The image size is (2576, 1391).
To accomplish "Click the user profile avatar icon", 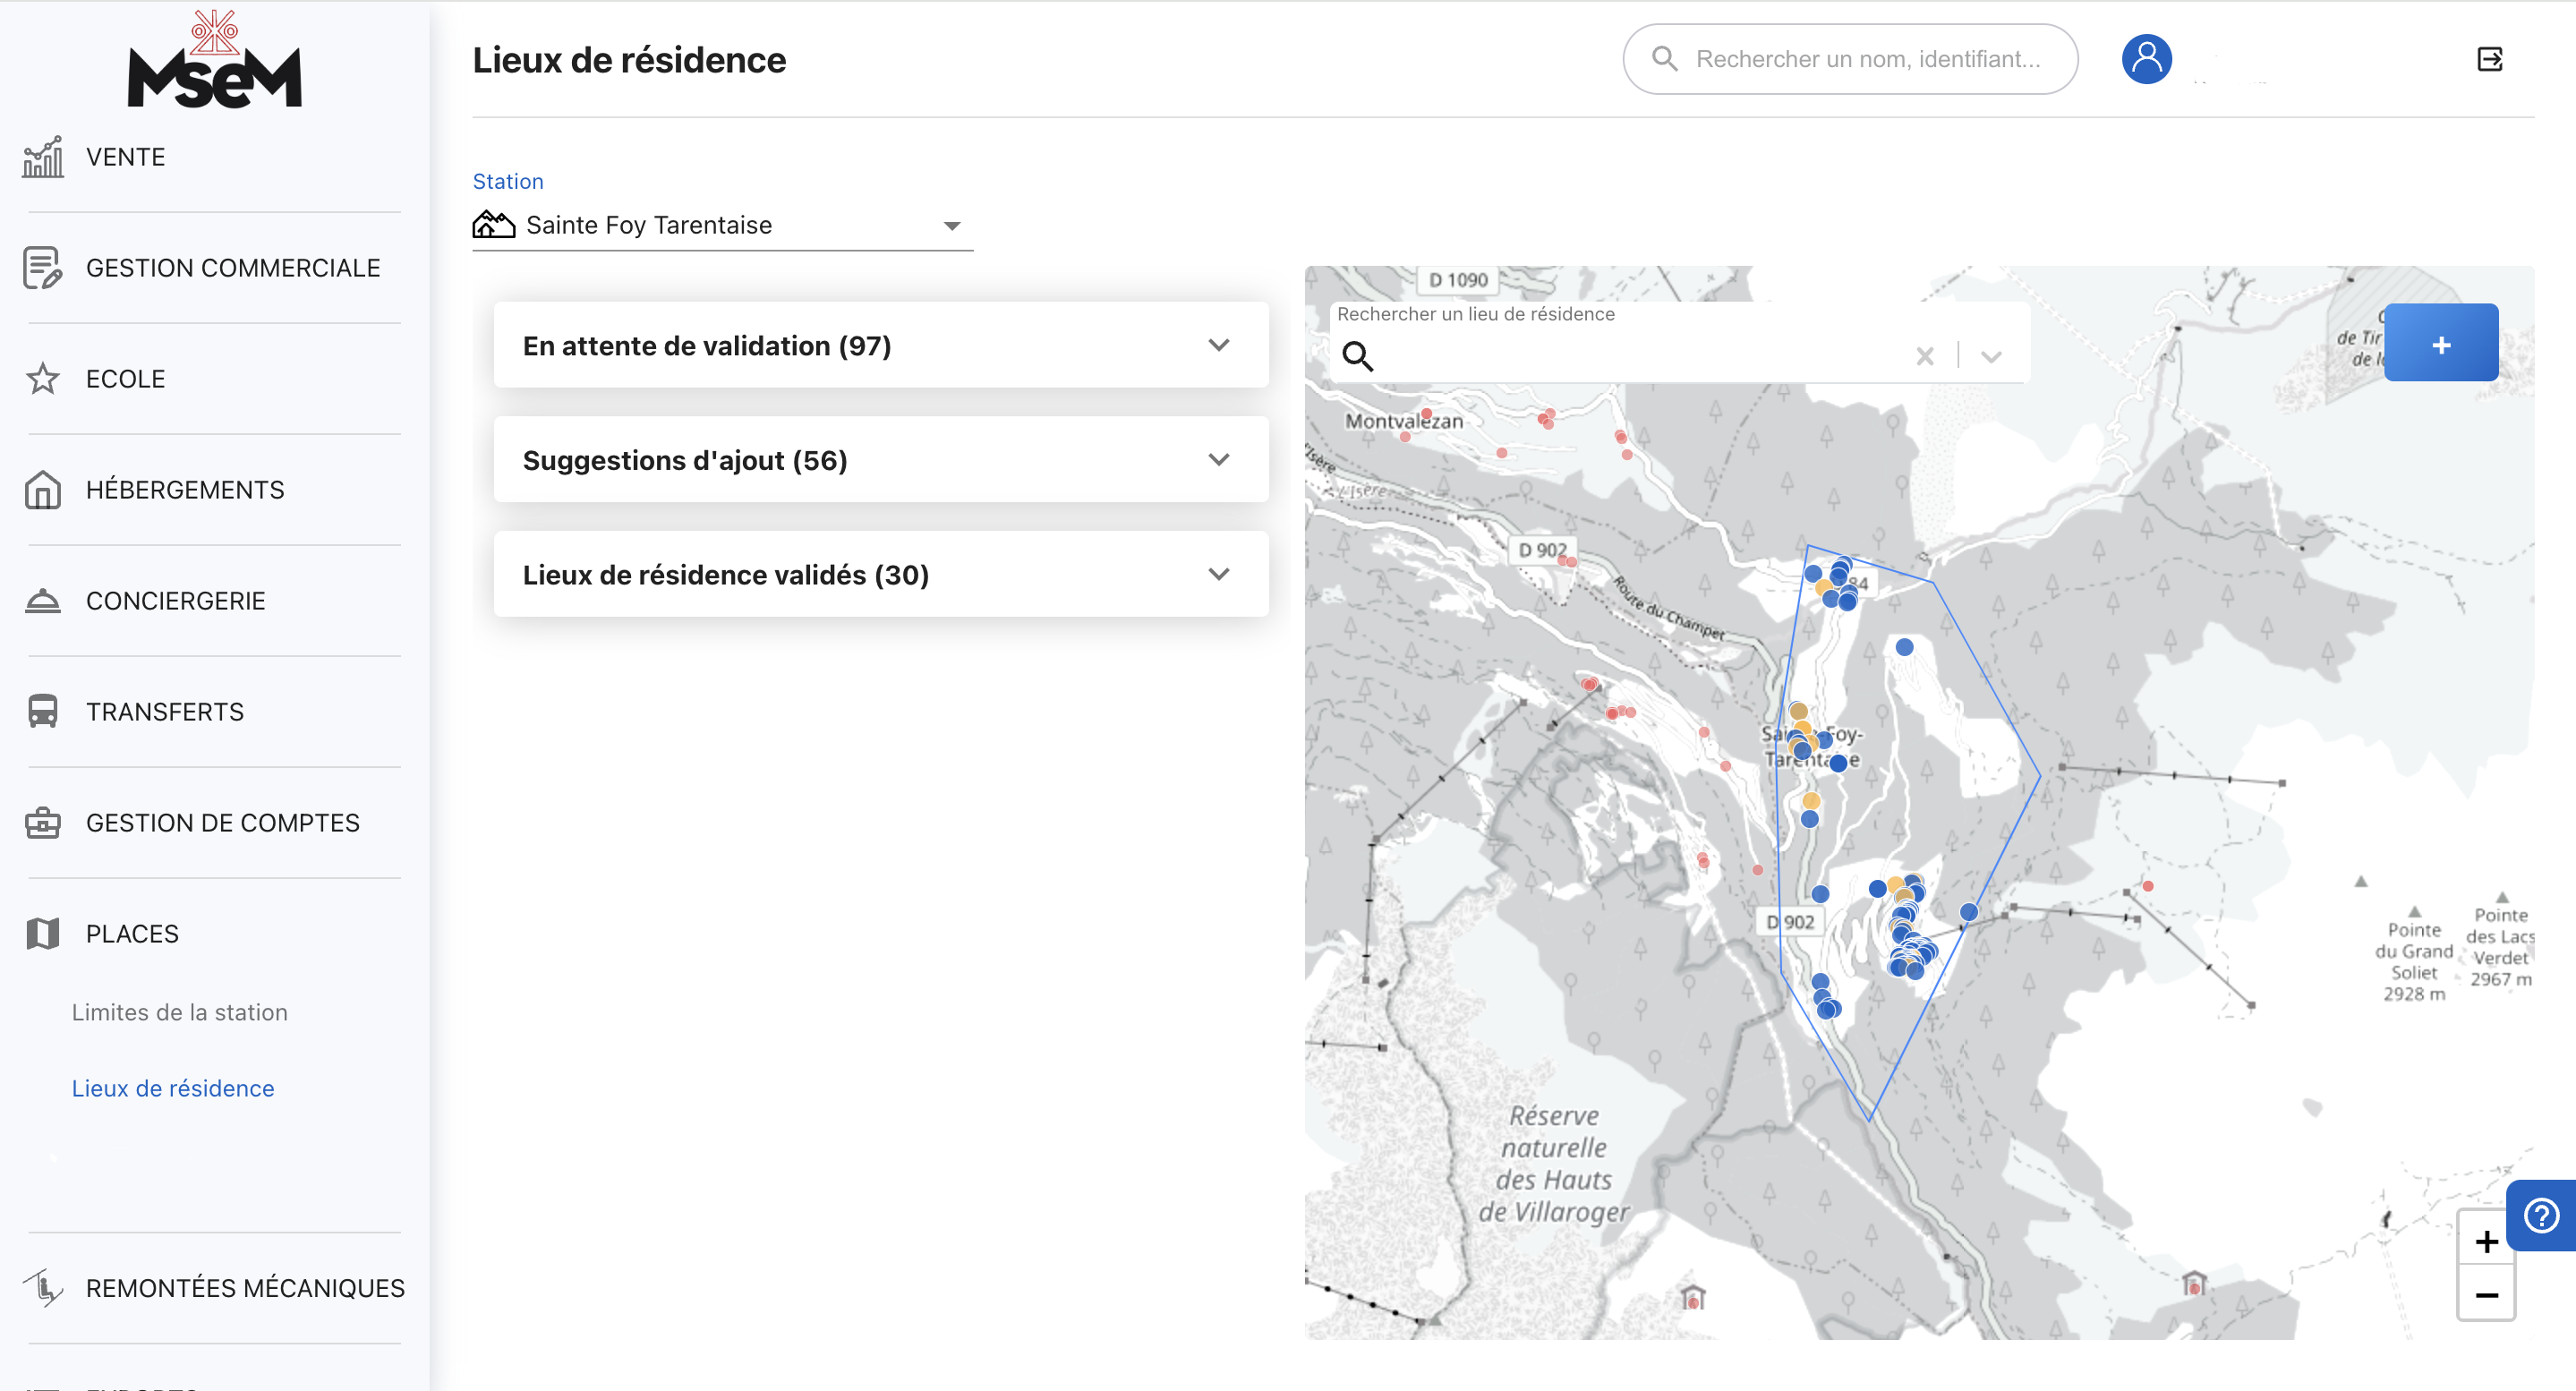I will [2146, 59].
